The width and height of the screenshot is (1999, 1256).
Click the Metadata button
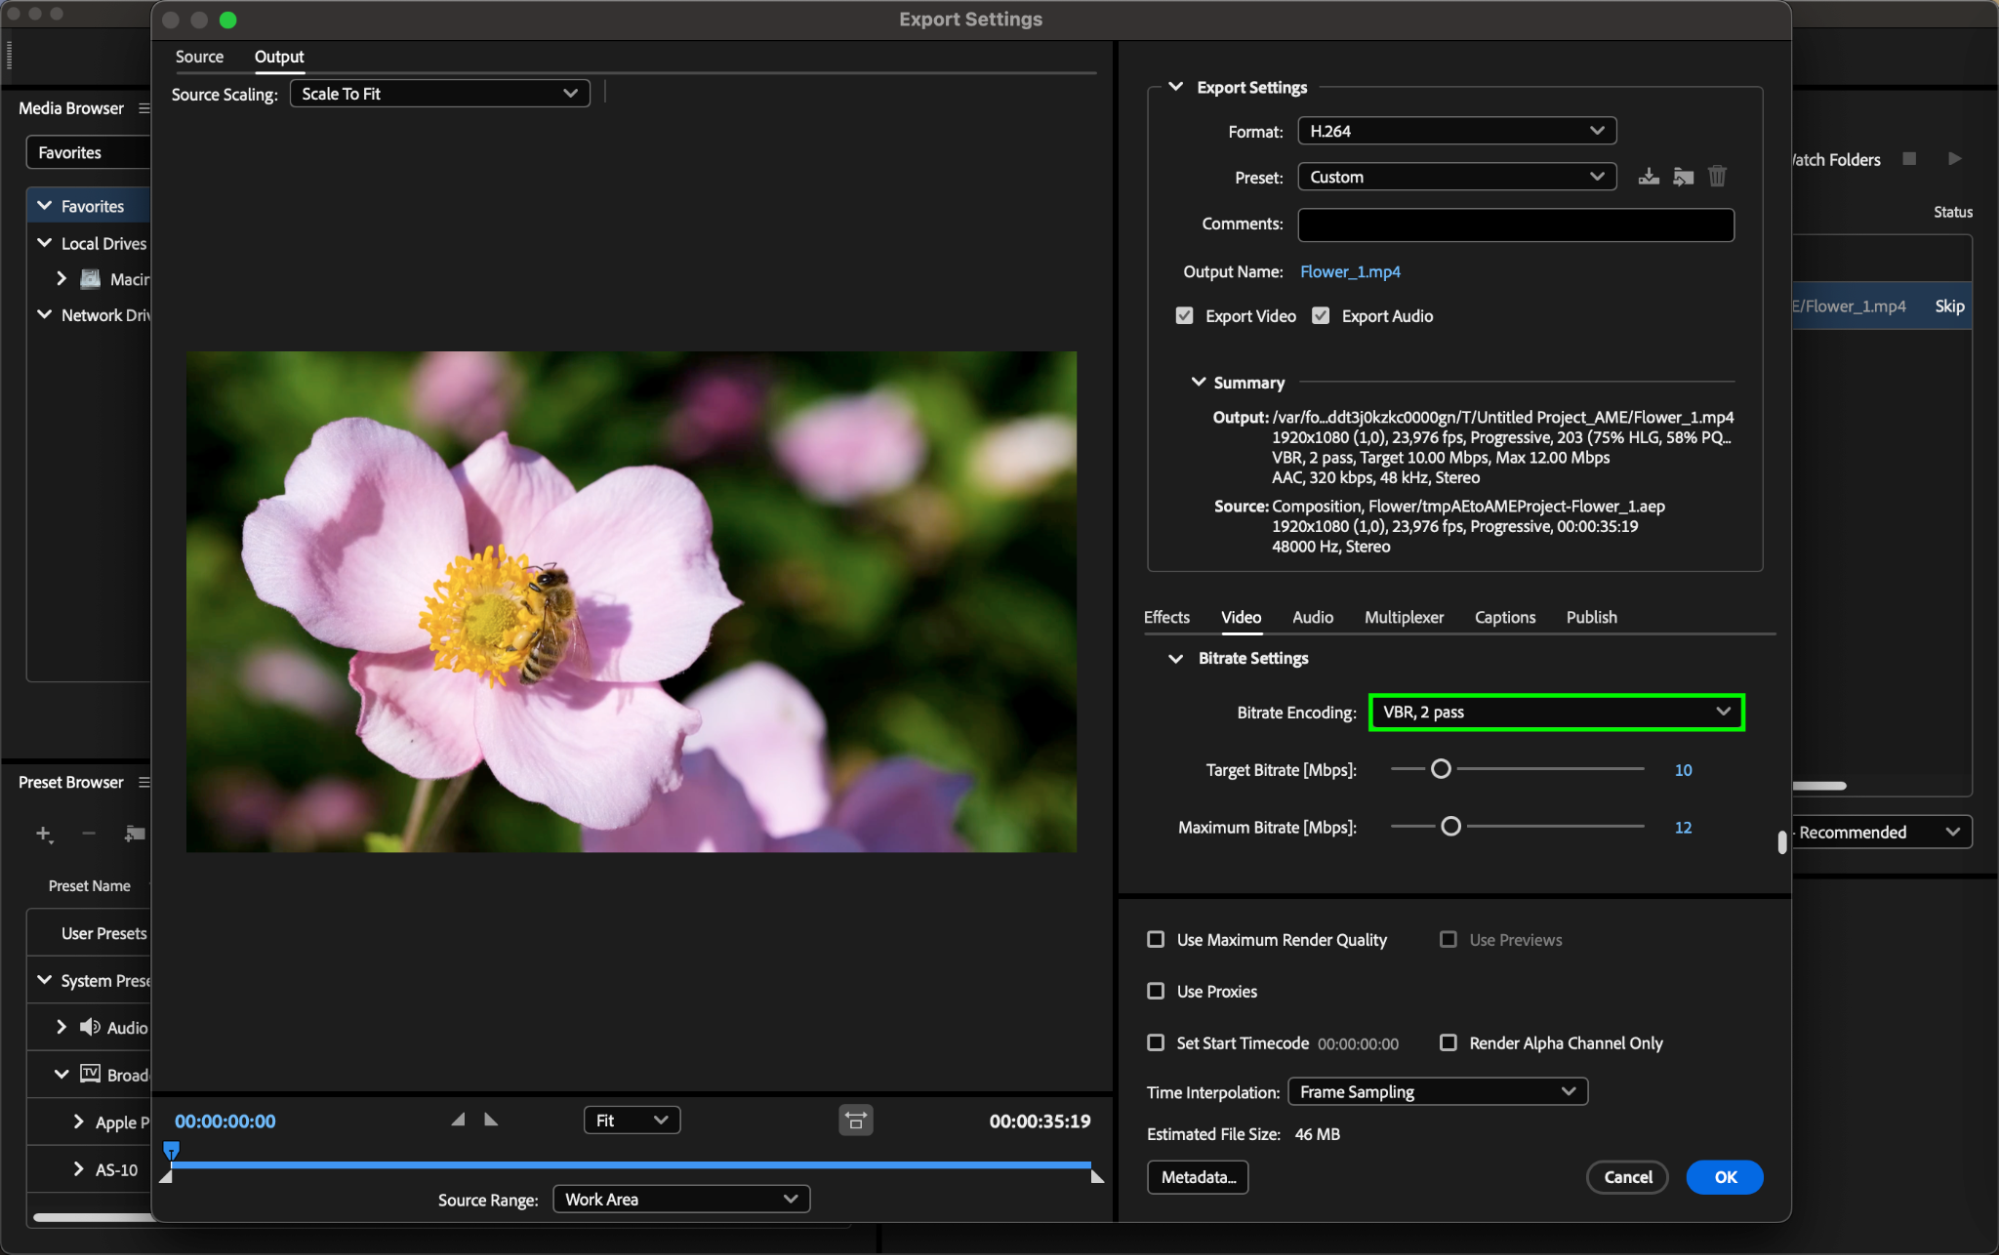click(x=1197, y=1177)
